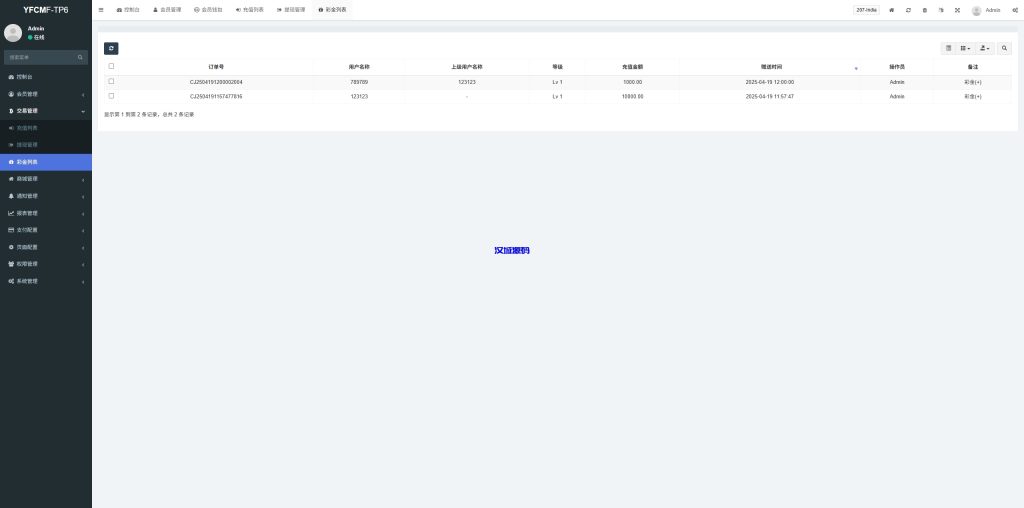The image size is (1024, 508).
Task: Click the trash icon in the top bar
Action: pyautogui.click(x=924, y=10)
